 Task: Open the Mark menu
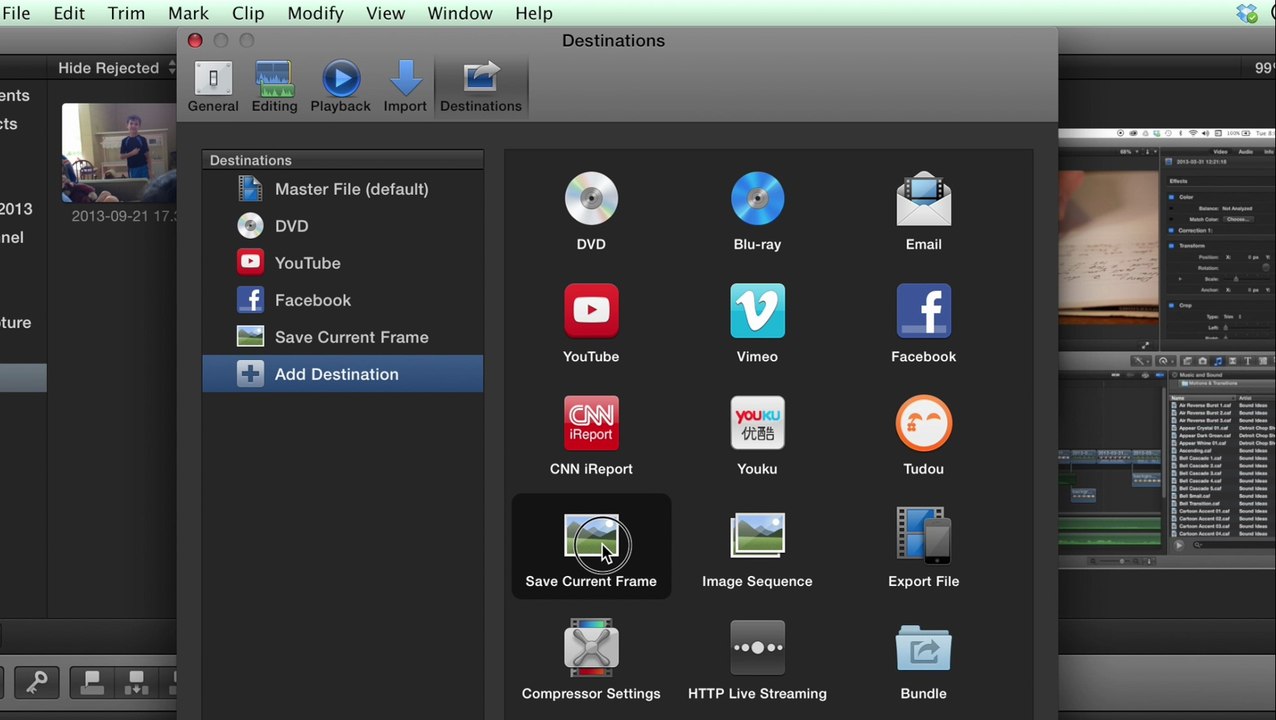coord(188,13)
